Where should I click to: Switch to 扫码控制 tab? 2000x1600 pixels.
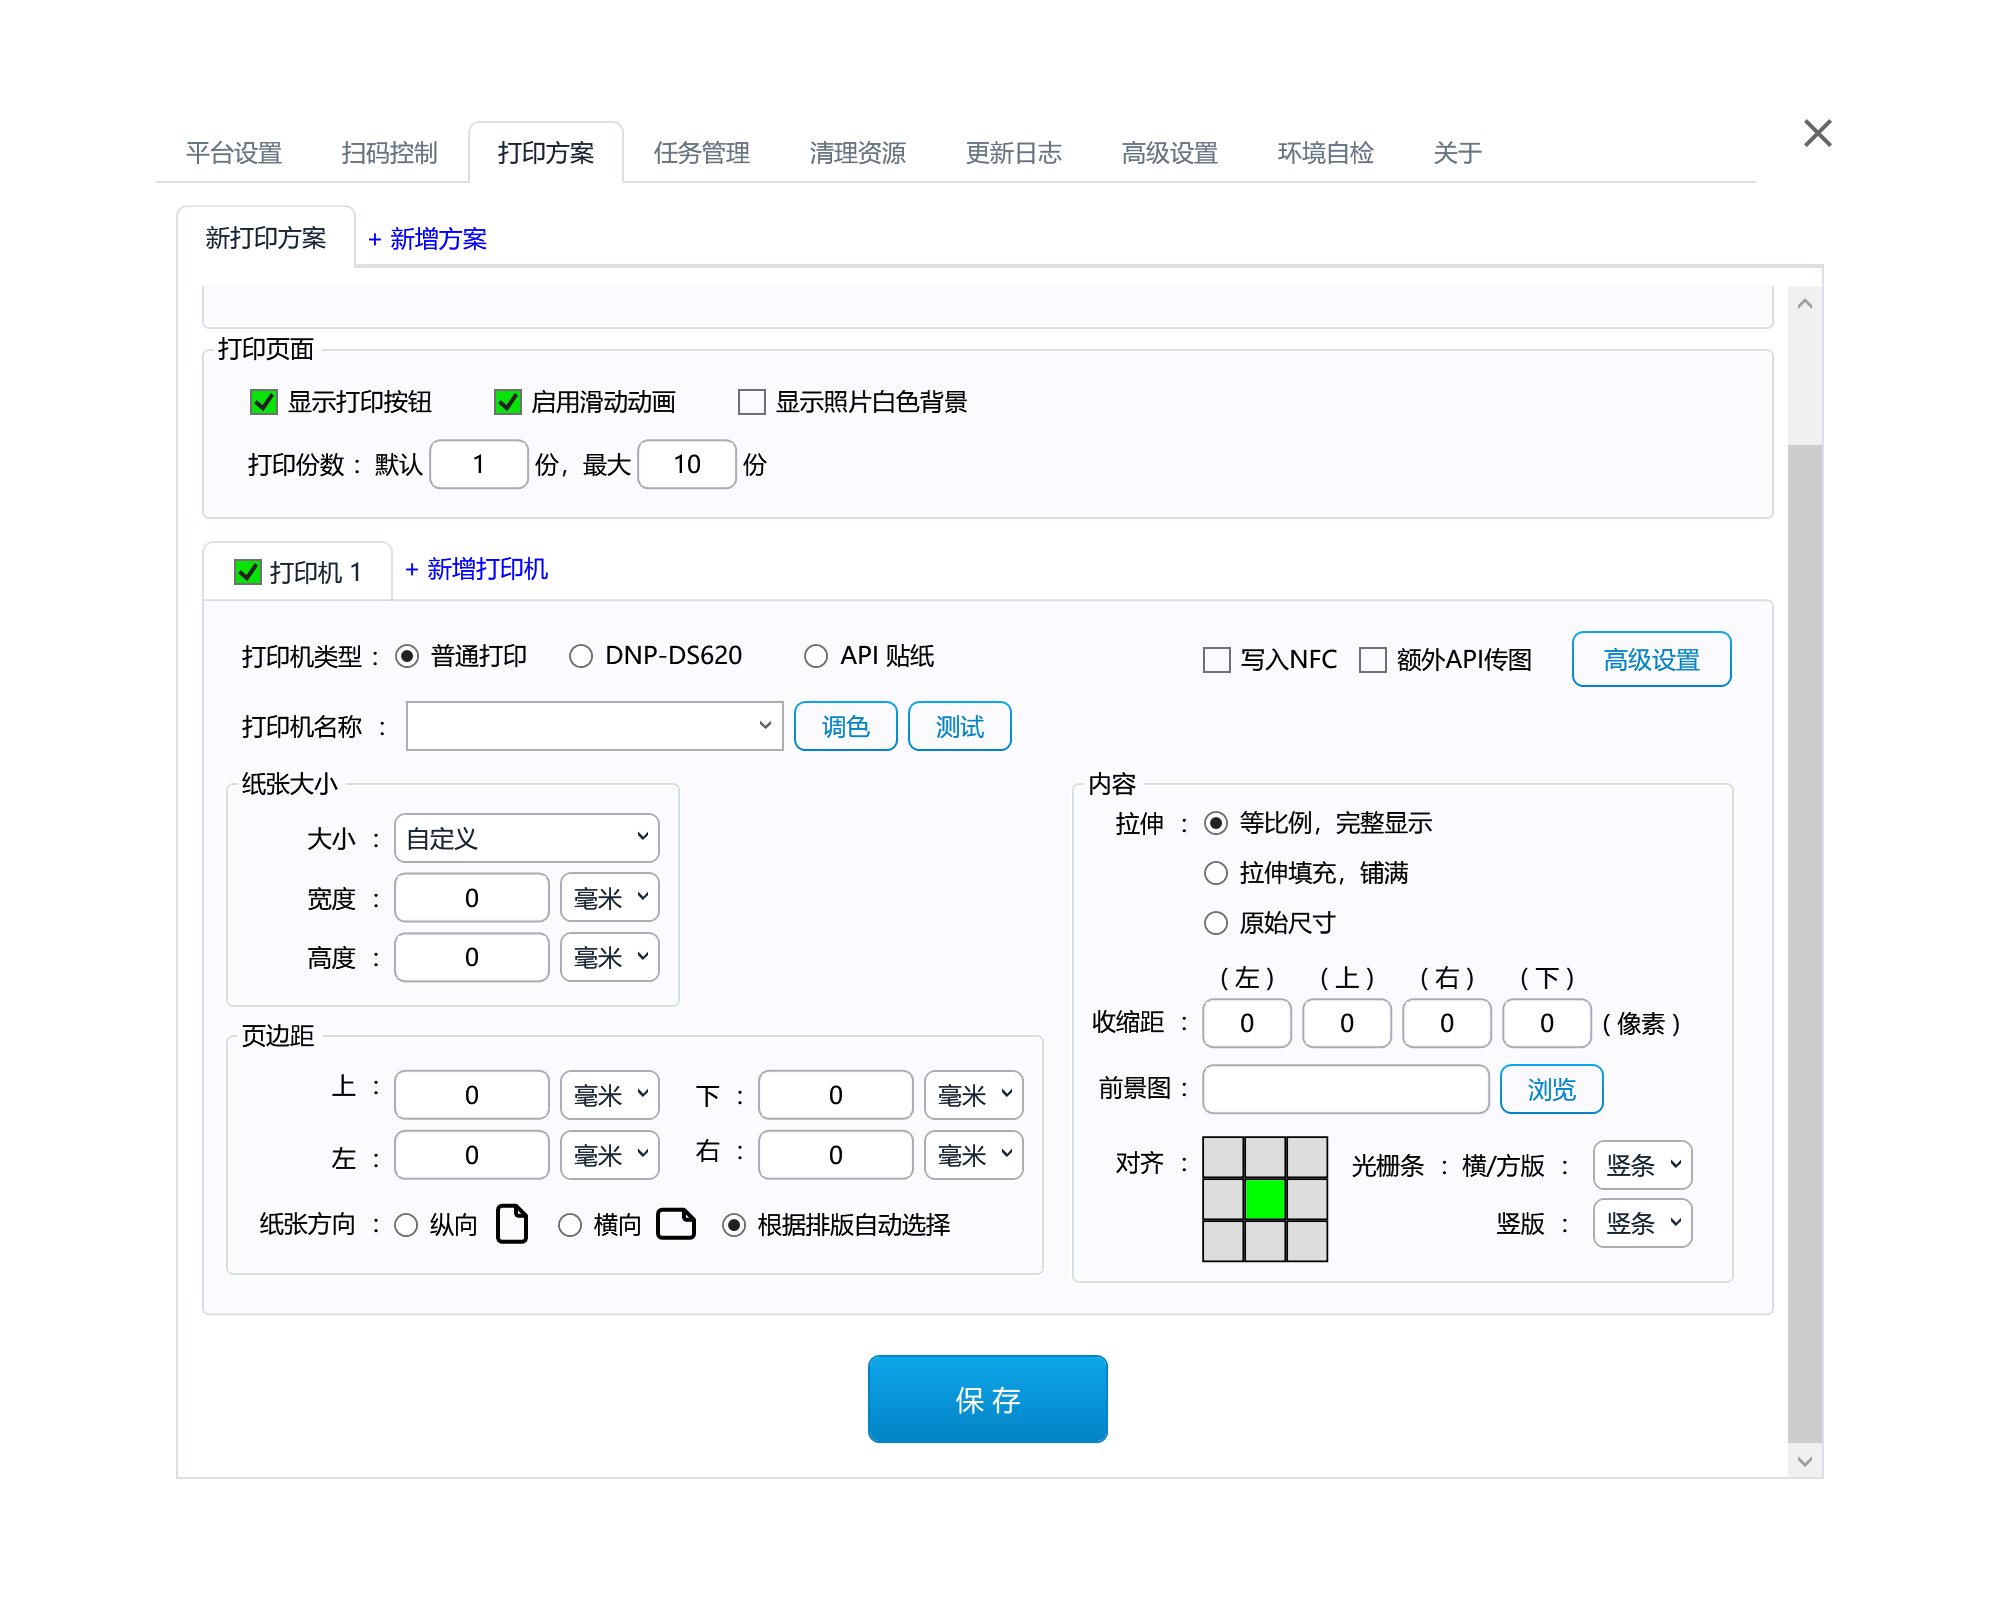pyautogui.click(x=390, y=153)
